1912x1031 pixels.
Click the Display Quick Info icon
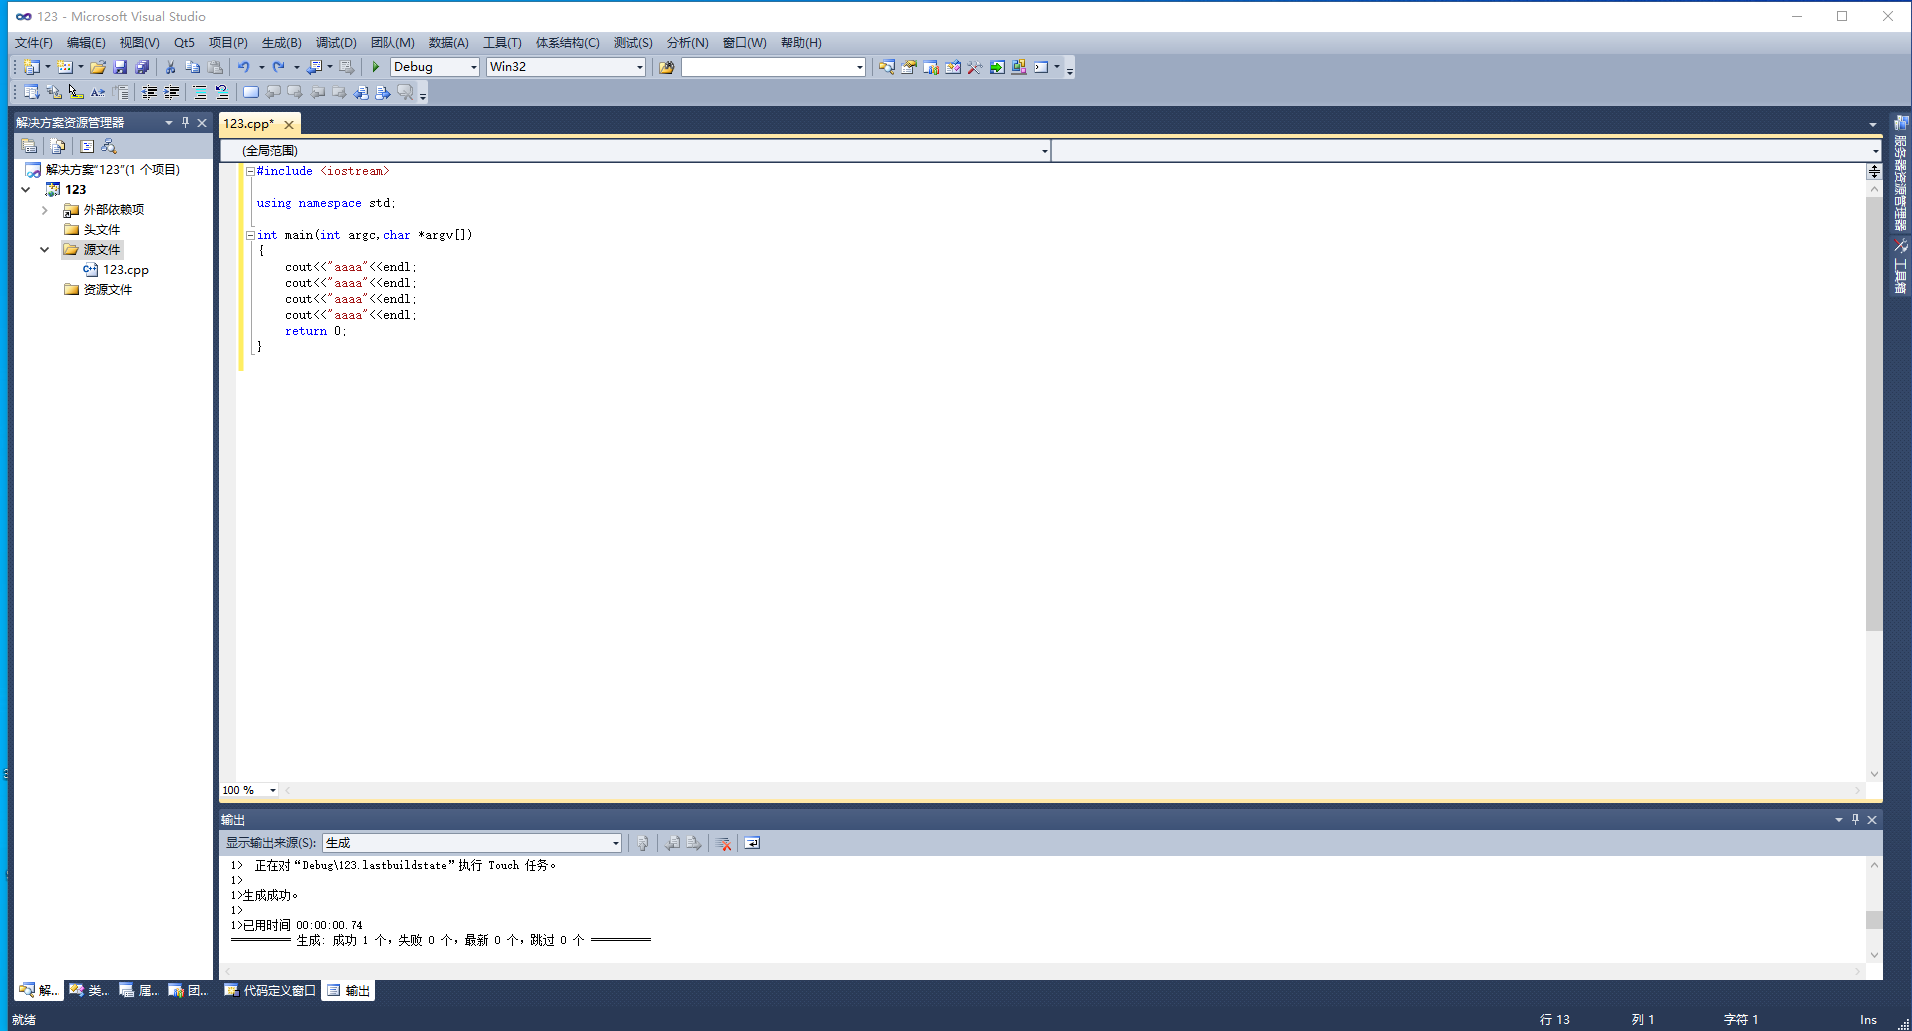[76, 92]
